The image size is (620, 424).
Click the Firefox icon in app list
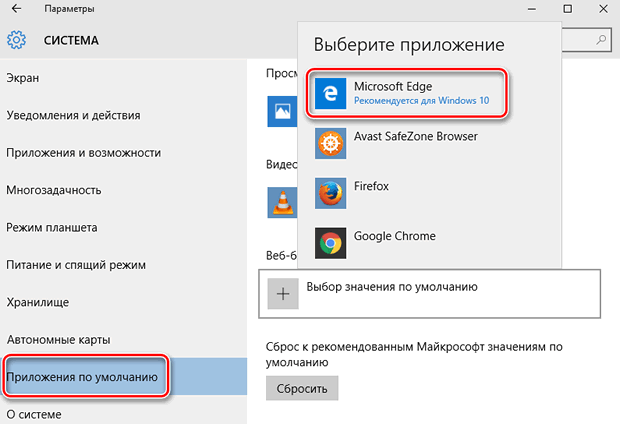coord(332,193)
